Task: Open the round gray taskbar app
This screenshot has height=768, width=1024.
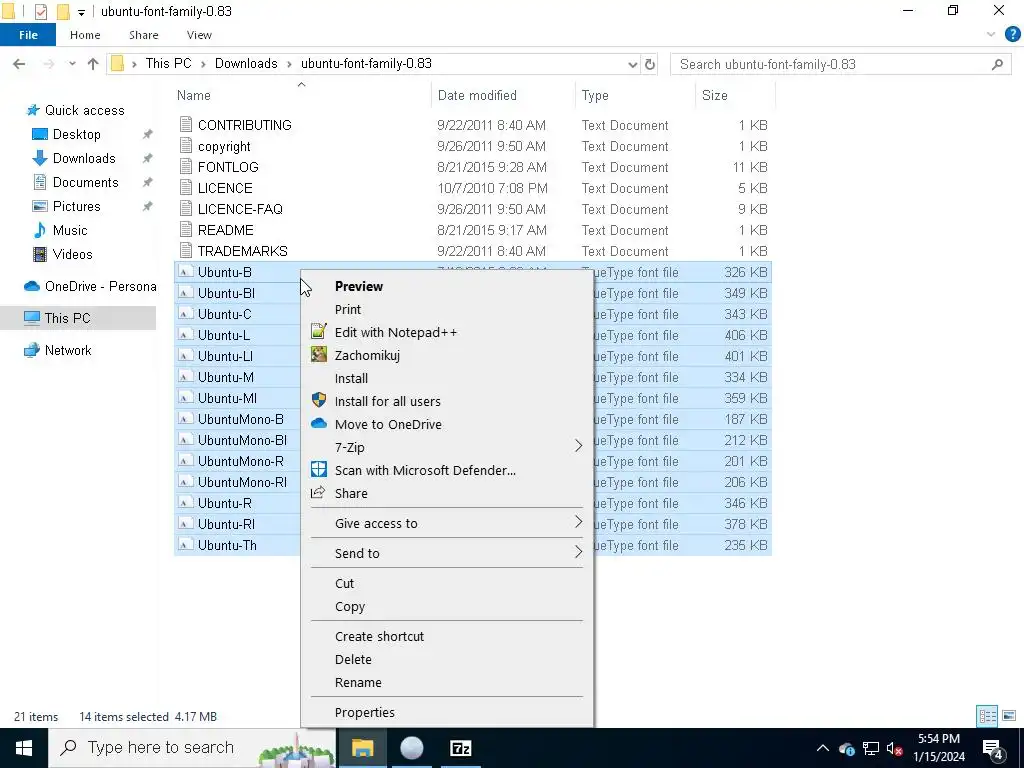Action: [411, 748]
